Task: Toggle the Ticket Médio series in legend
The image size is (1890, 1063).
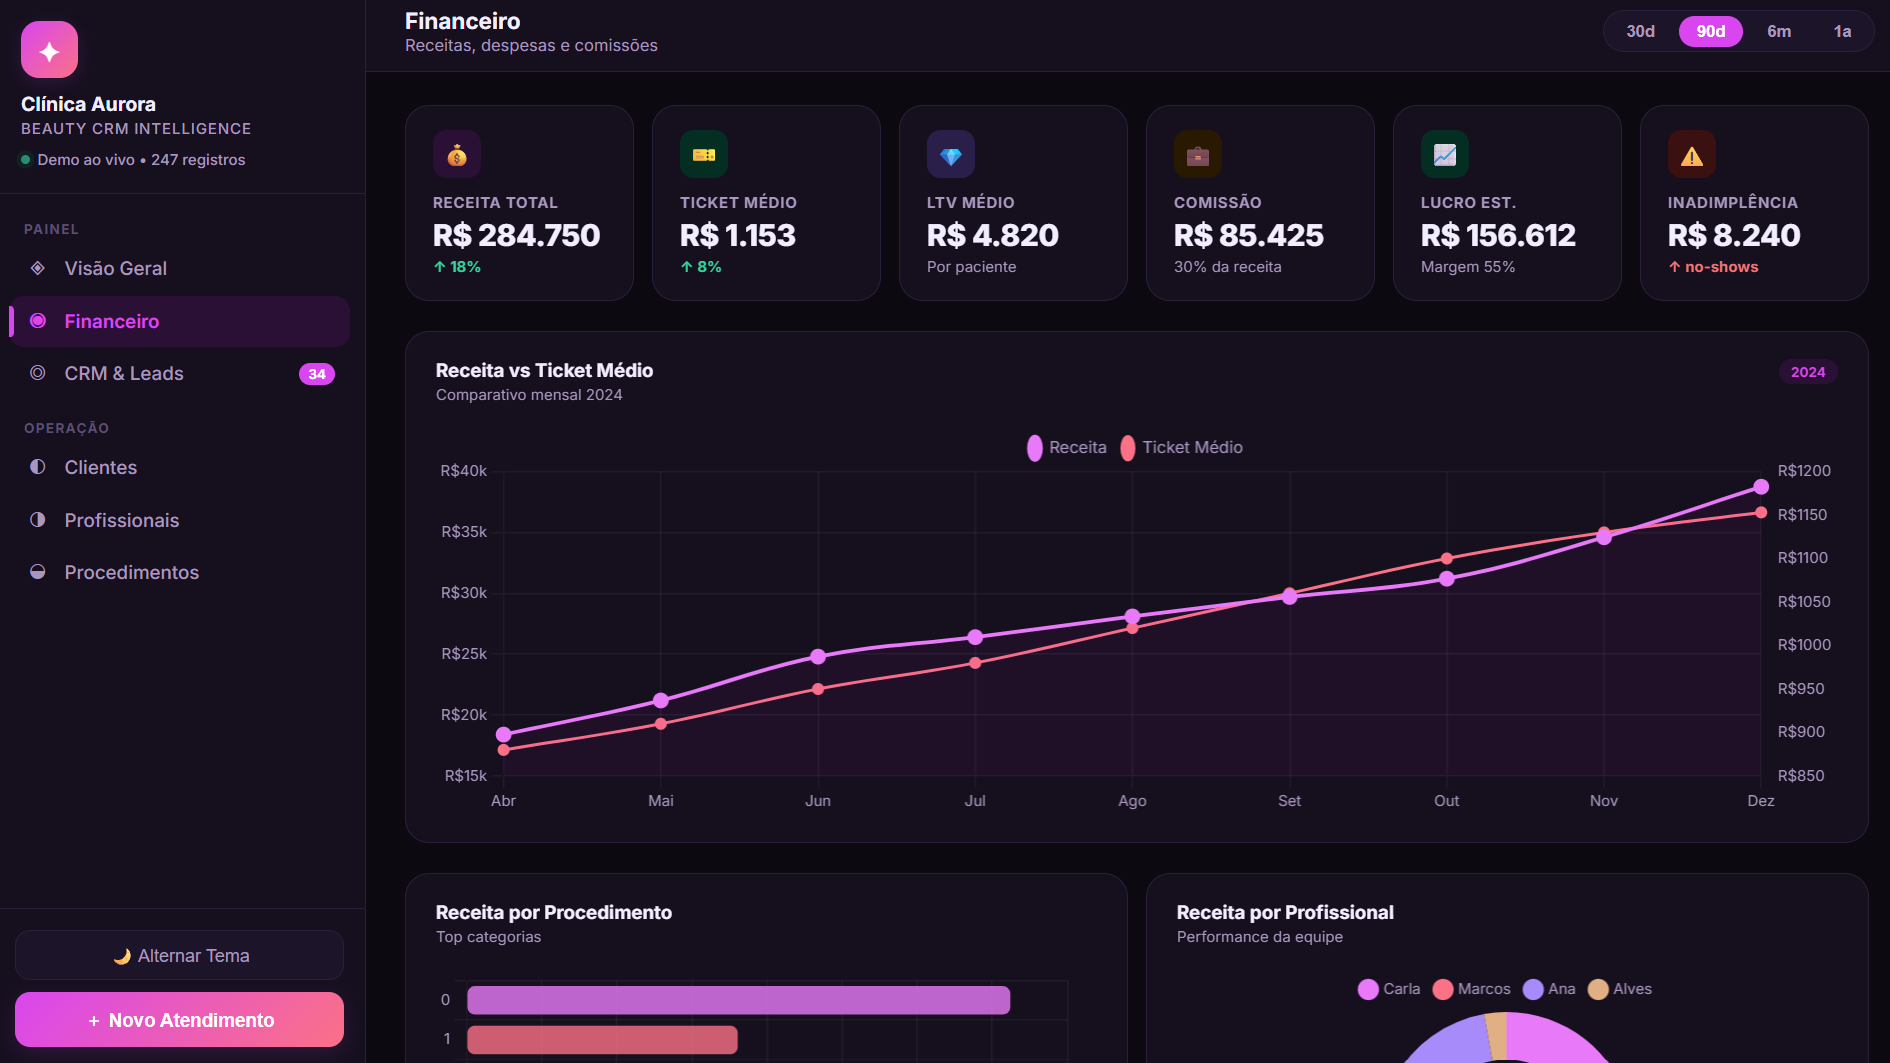Action: tap(1181, 448)
